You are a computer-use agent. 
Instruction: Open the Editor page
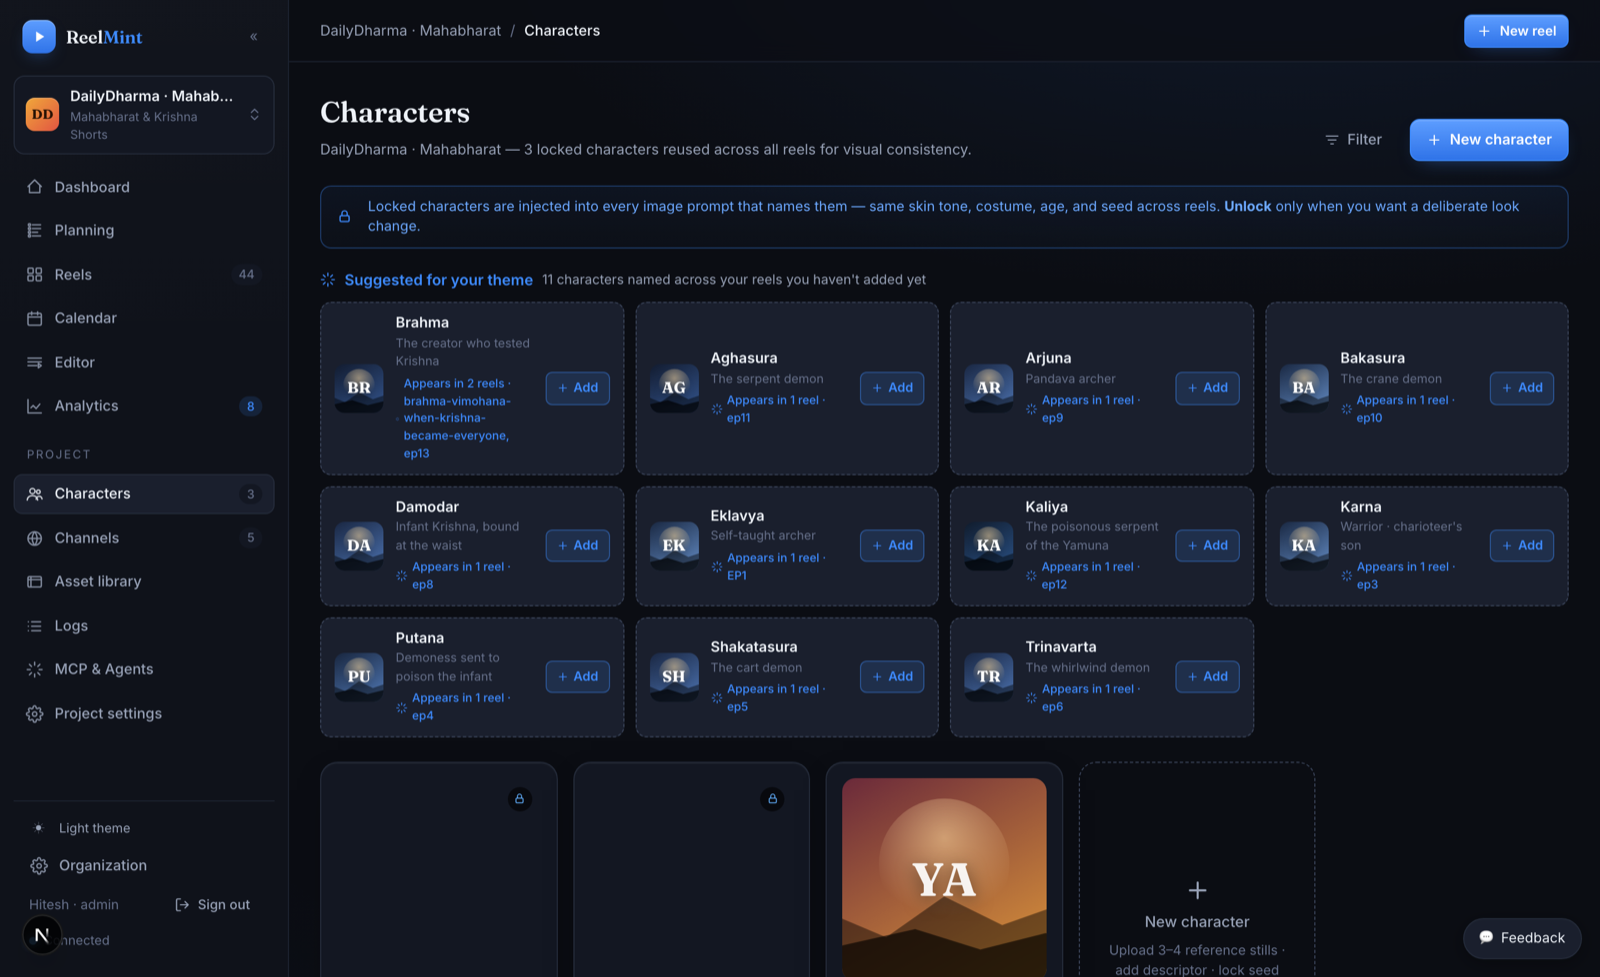[144, 362]
